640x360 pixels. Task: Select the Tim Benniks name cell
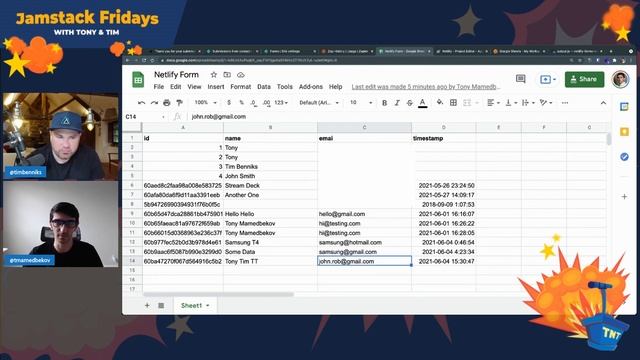[x=270, y=167]
